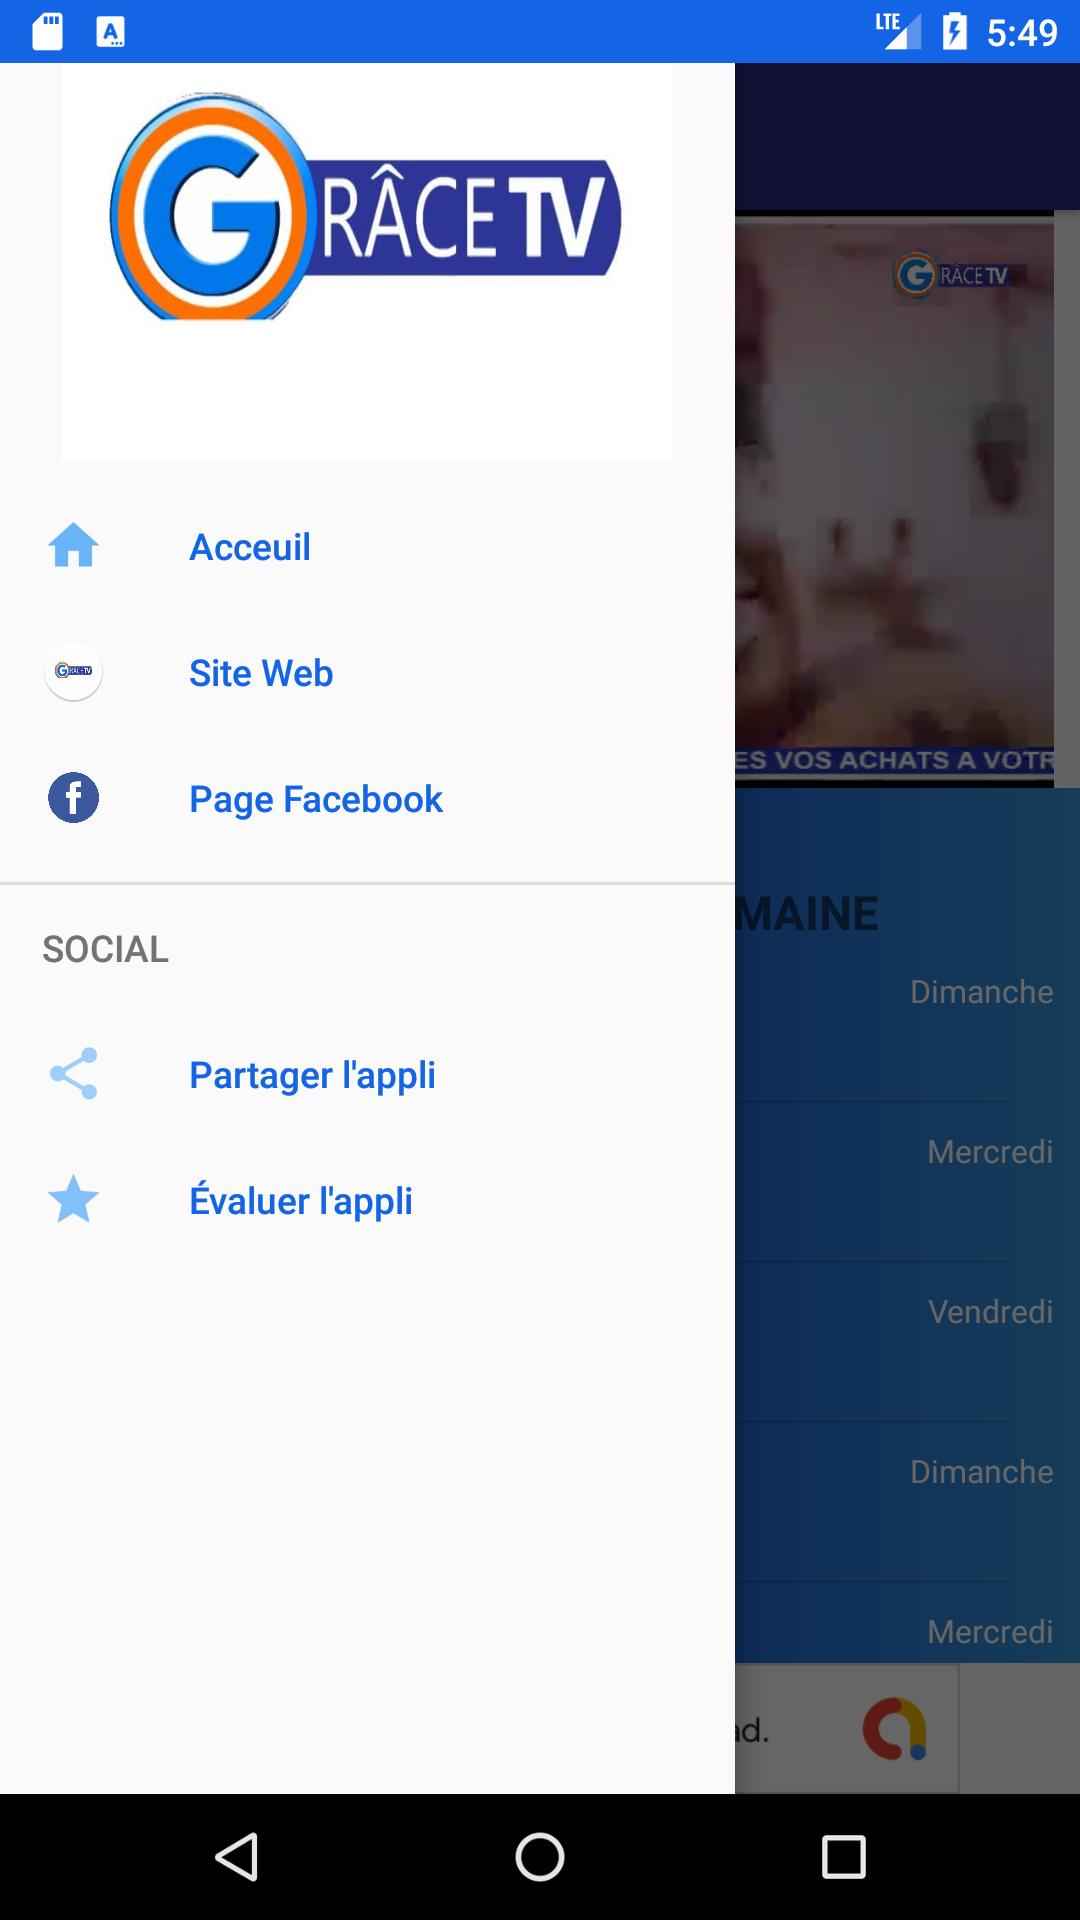Screen dimensions: 1080x1920
Task: Open the Site Web menu entry
Action: (367, 673)
